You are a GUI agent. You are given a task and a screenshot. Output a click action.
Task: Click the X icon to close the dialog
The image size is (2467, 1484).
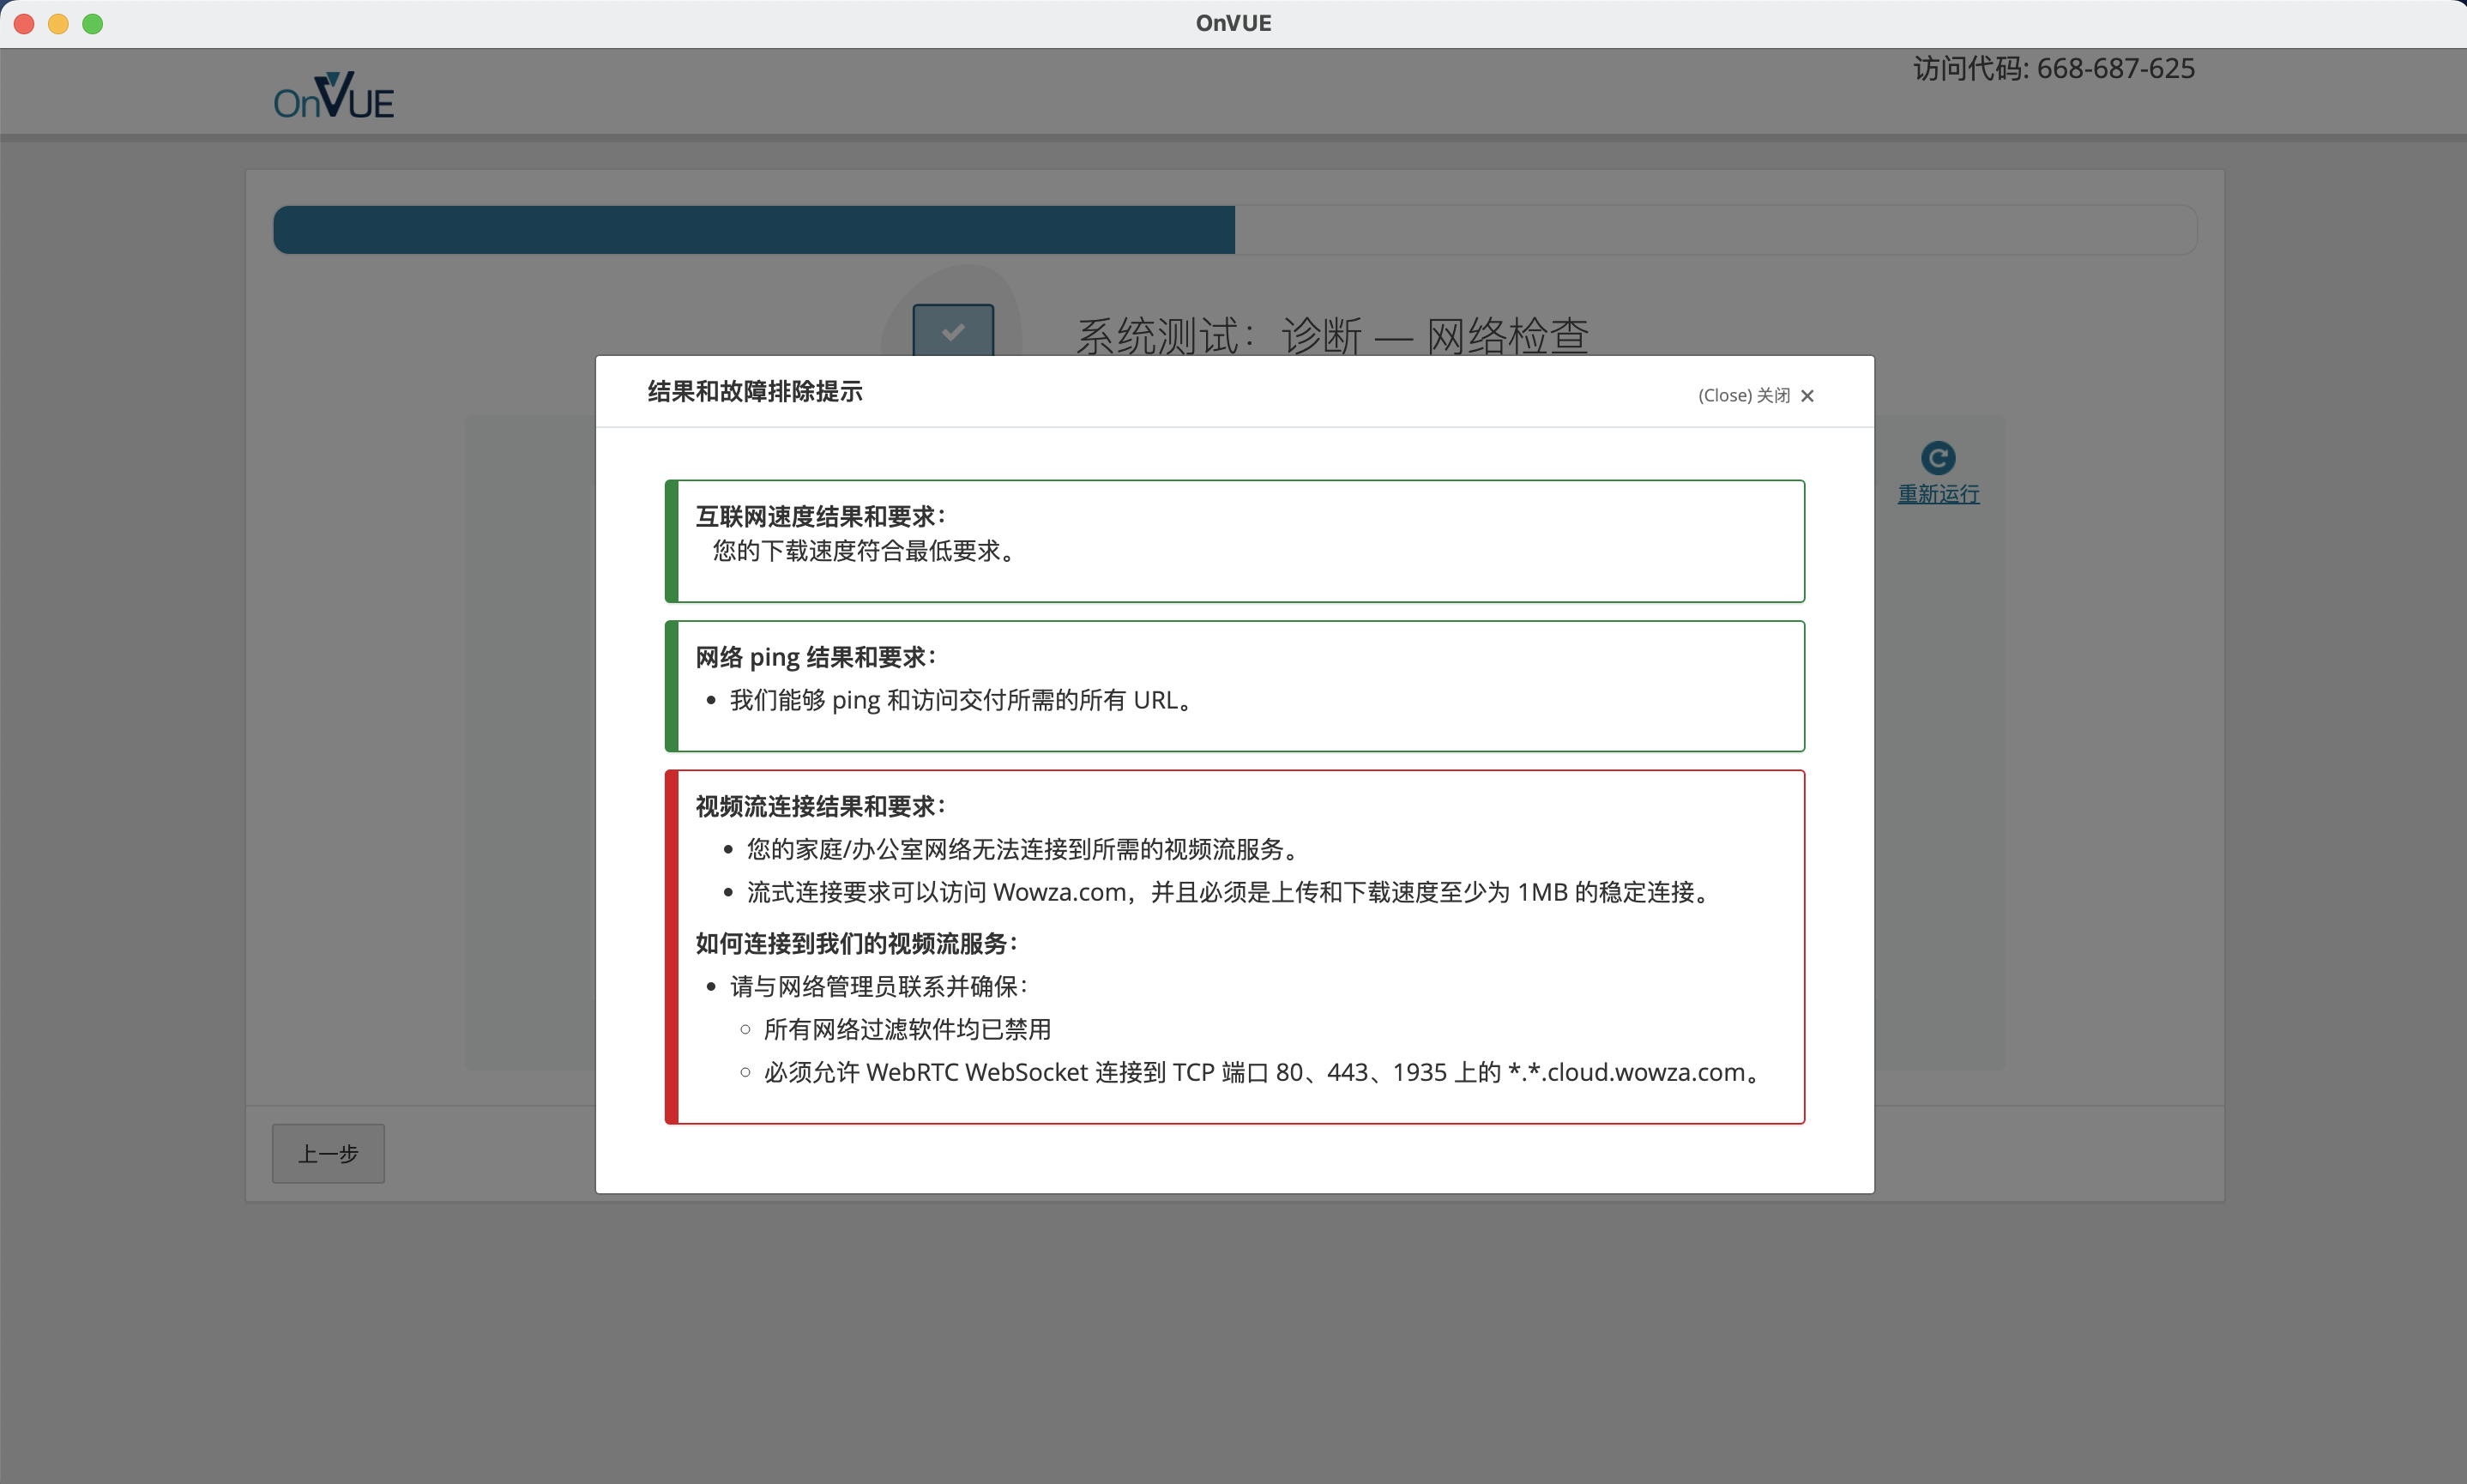pyautogui.click(x=1807, y=396)
